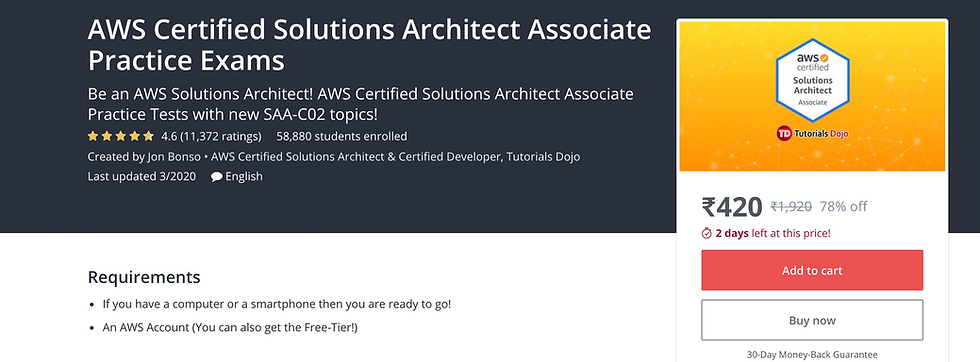Click the English language speech bubble icon
Image resolution: width=980 pixels, height=362 pixels.
(x=216, y=177)
